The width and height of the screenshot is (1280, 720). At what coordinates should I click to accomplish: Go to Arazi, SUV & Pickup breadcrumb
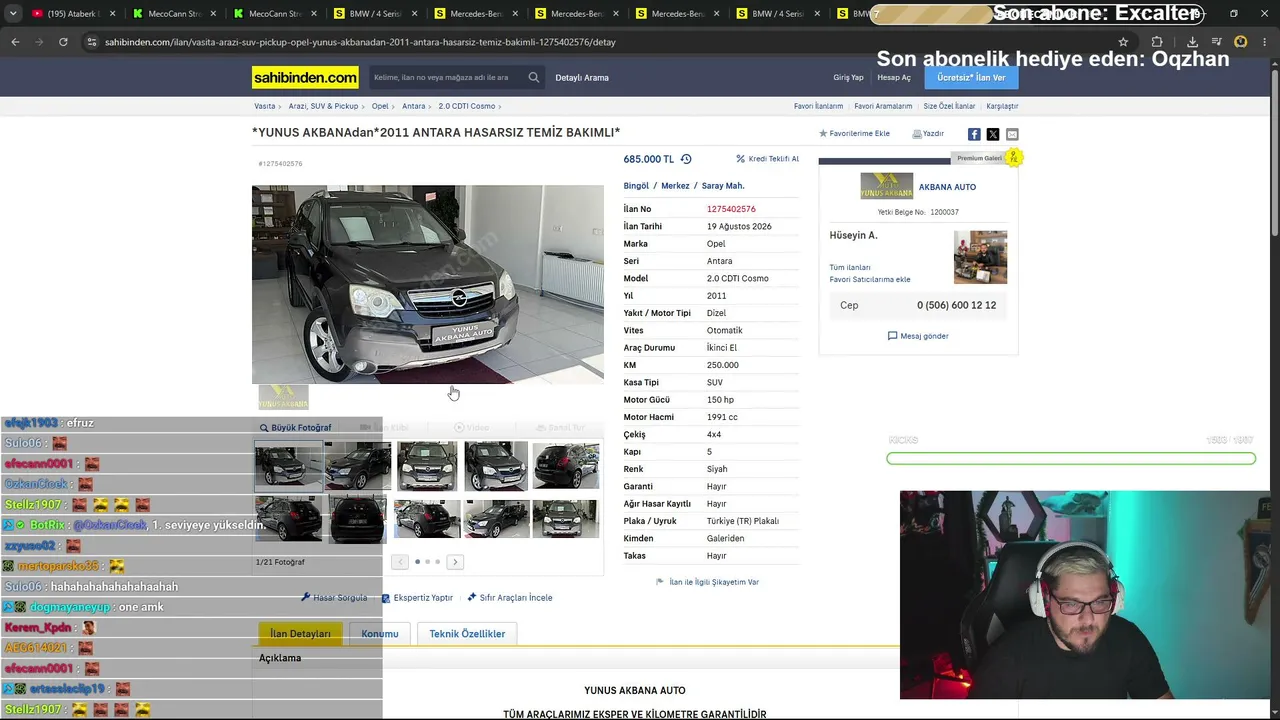(x=323, y=106)
